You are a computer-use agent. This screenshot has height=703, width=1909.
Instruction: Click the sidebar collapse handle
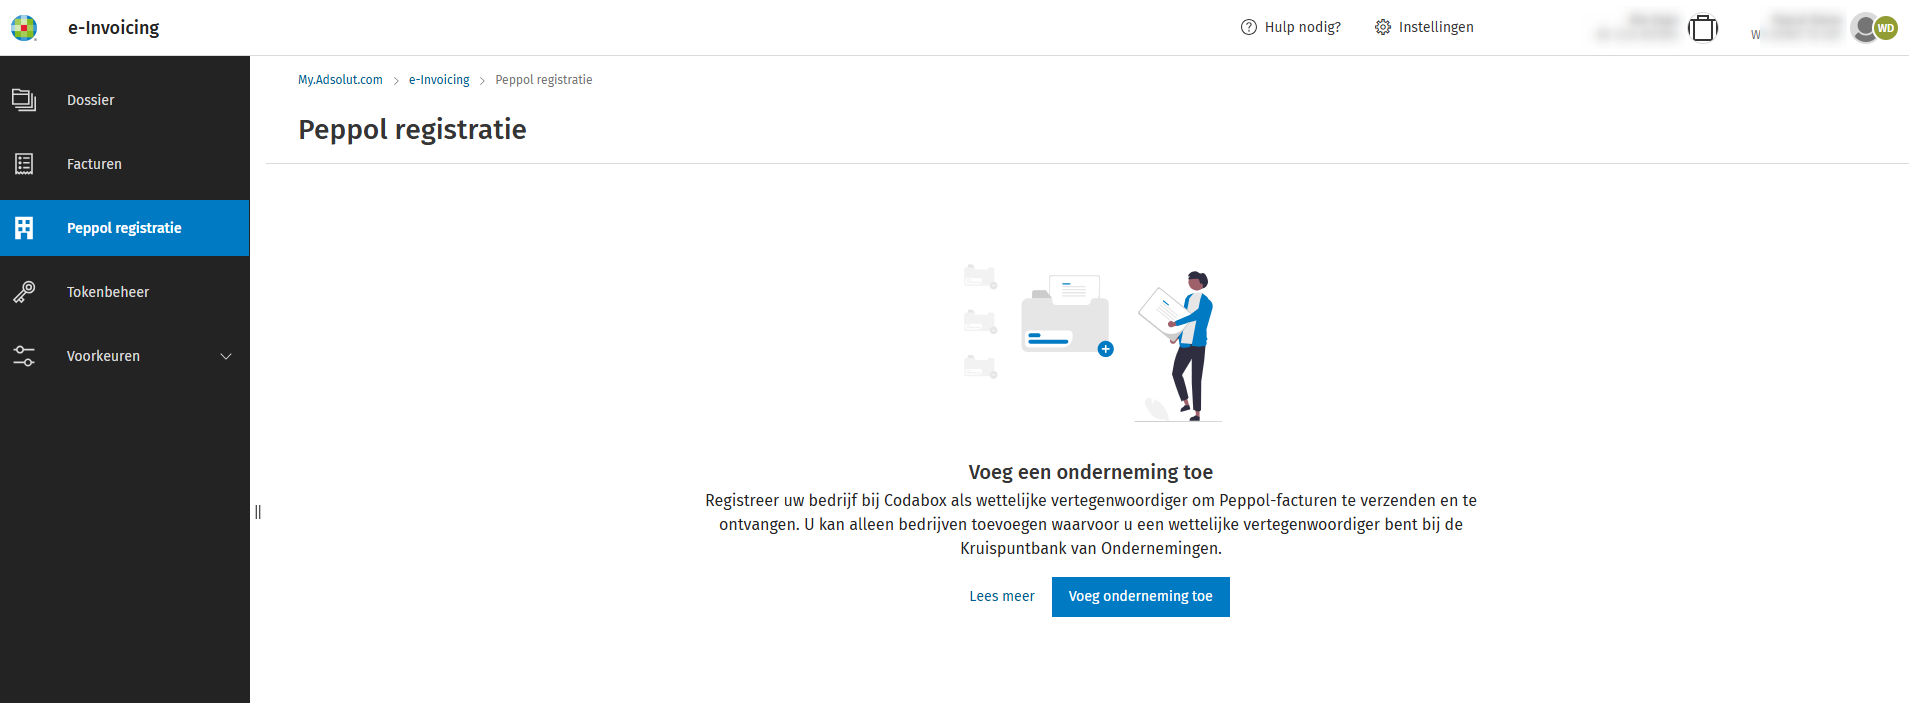[258, 512]
